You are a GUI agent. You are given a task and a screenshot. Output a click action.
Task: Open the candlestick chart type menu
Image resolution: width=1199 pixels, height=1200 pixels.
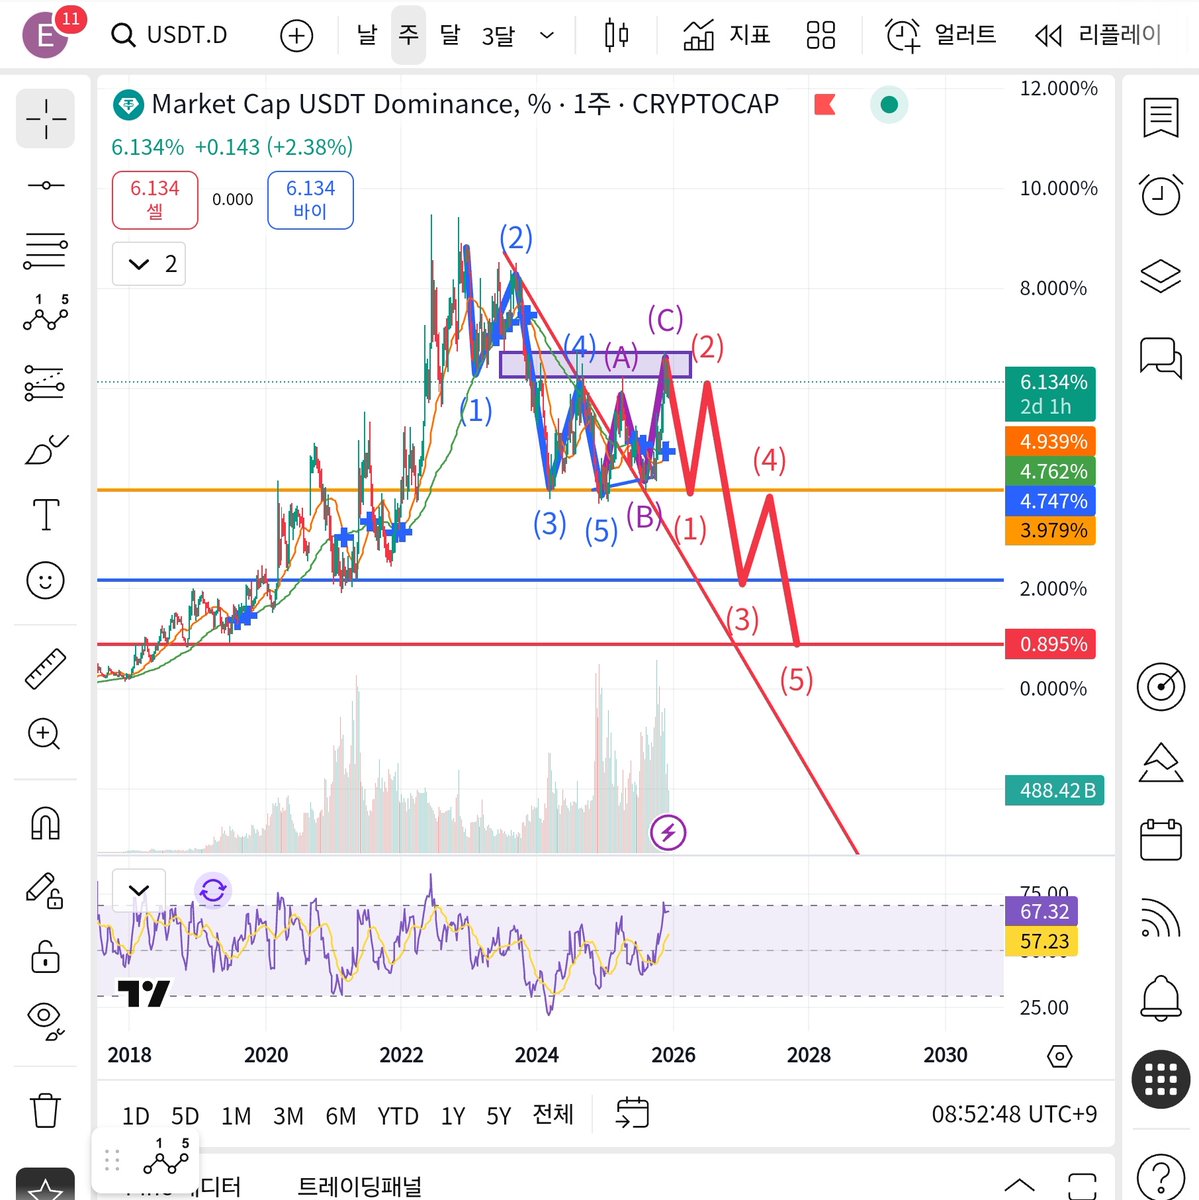617,35
